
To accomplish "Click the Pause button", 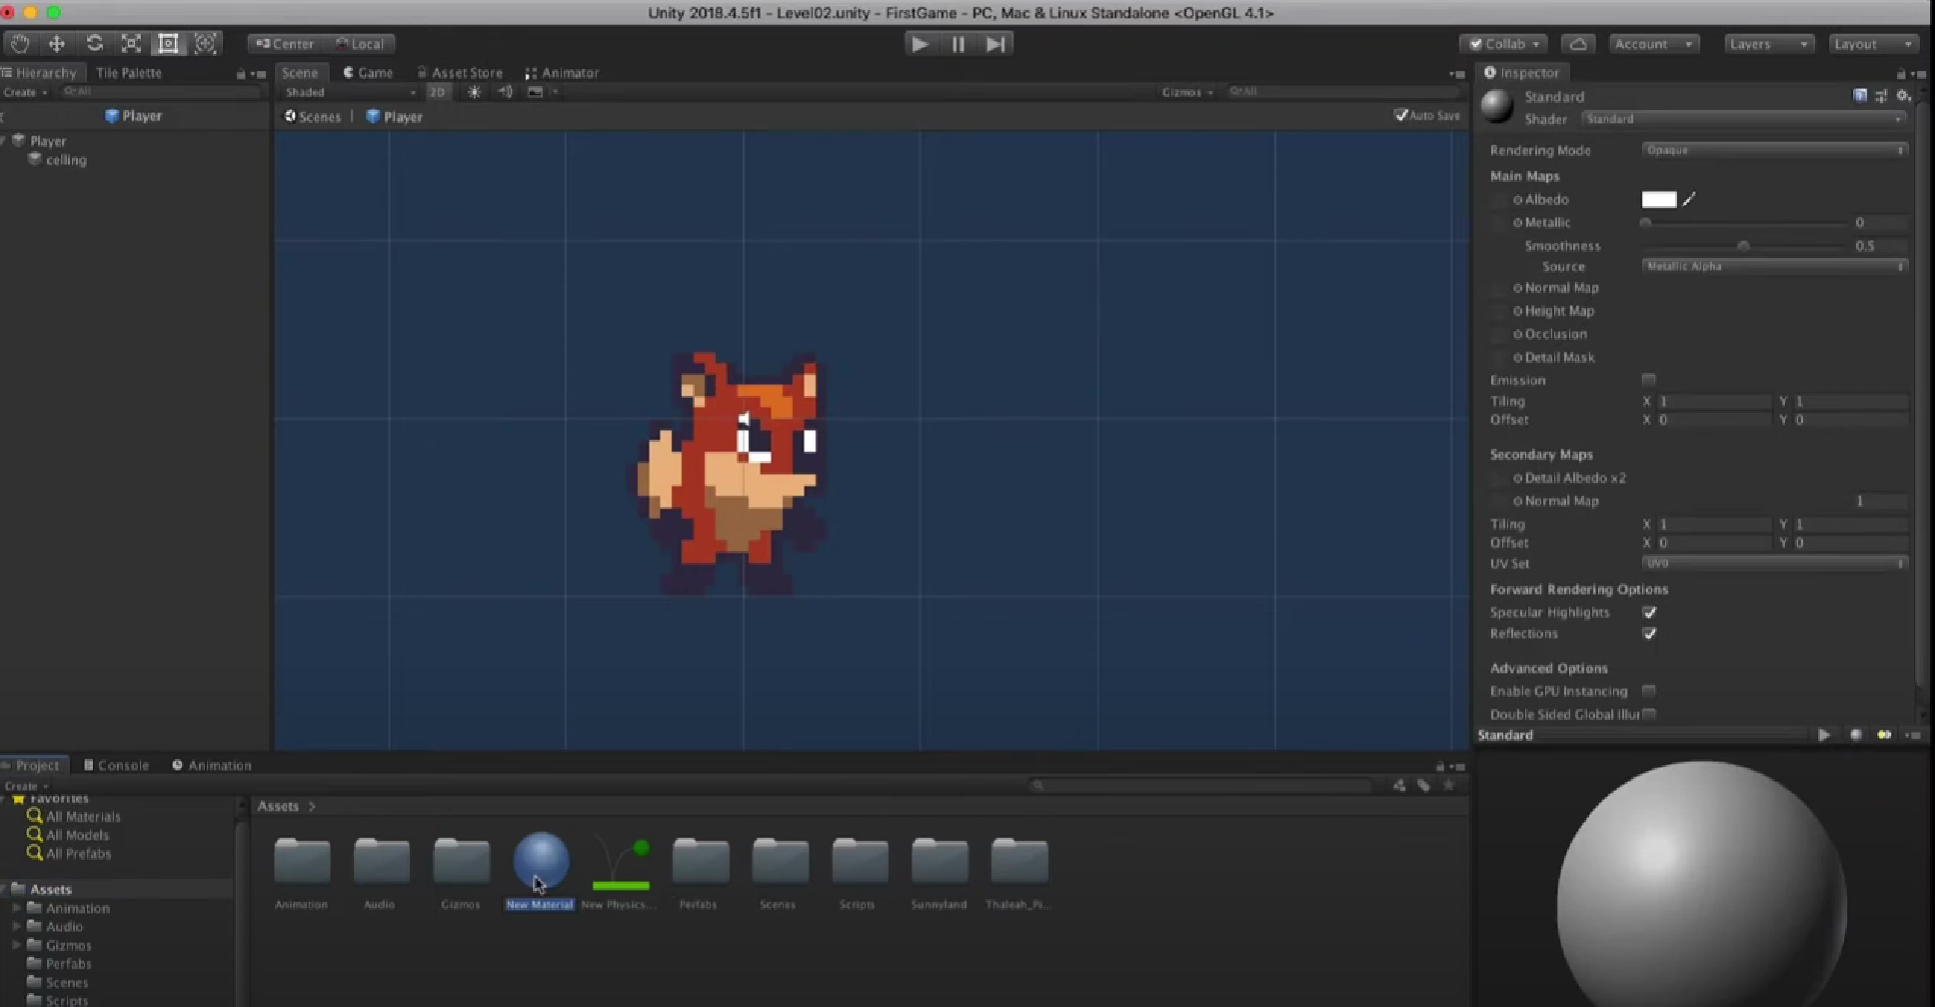I will tap(958, 44).
